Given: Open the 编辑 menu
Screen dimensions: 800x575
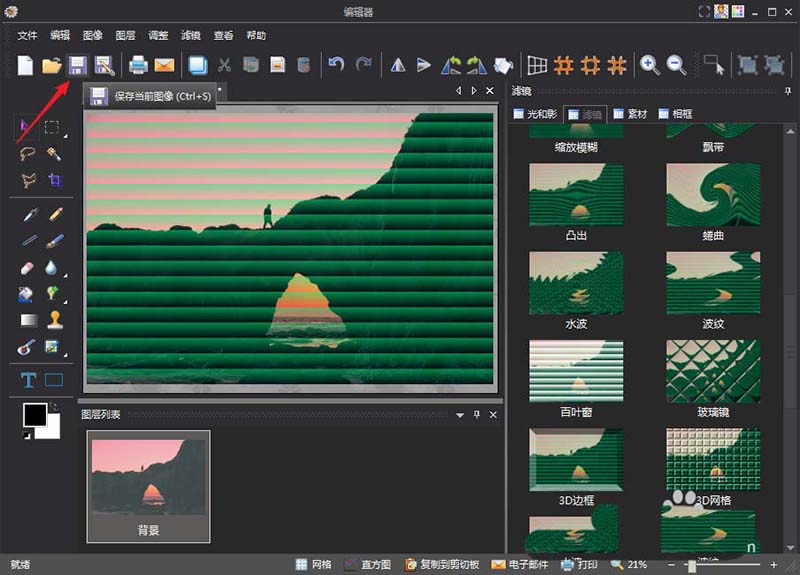Looking at the screenshot, I should pos(60,35).
